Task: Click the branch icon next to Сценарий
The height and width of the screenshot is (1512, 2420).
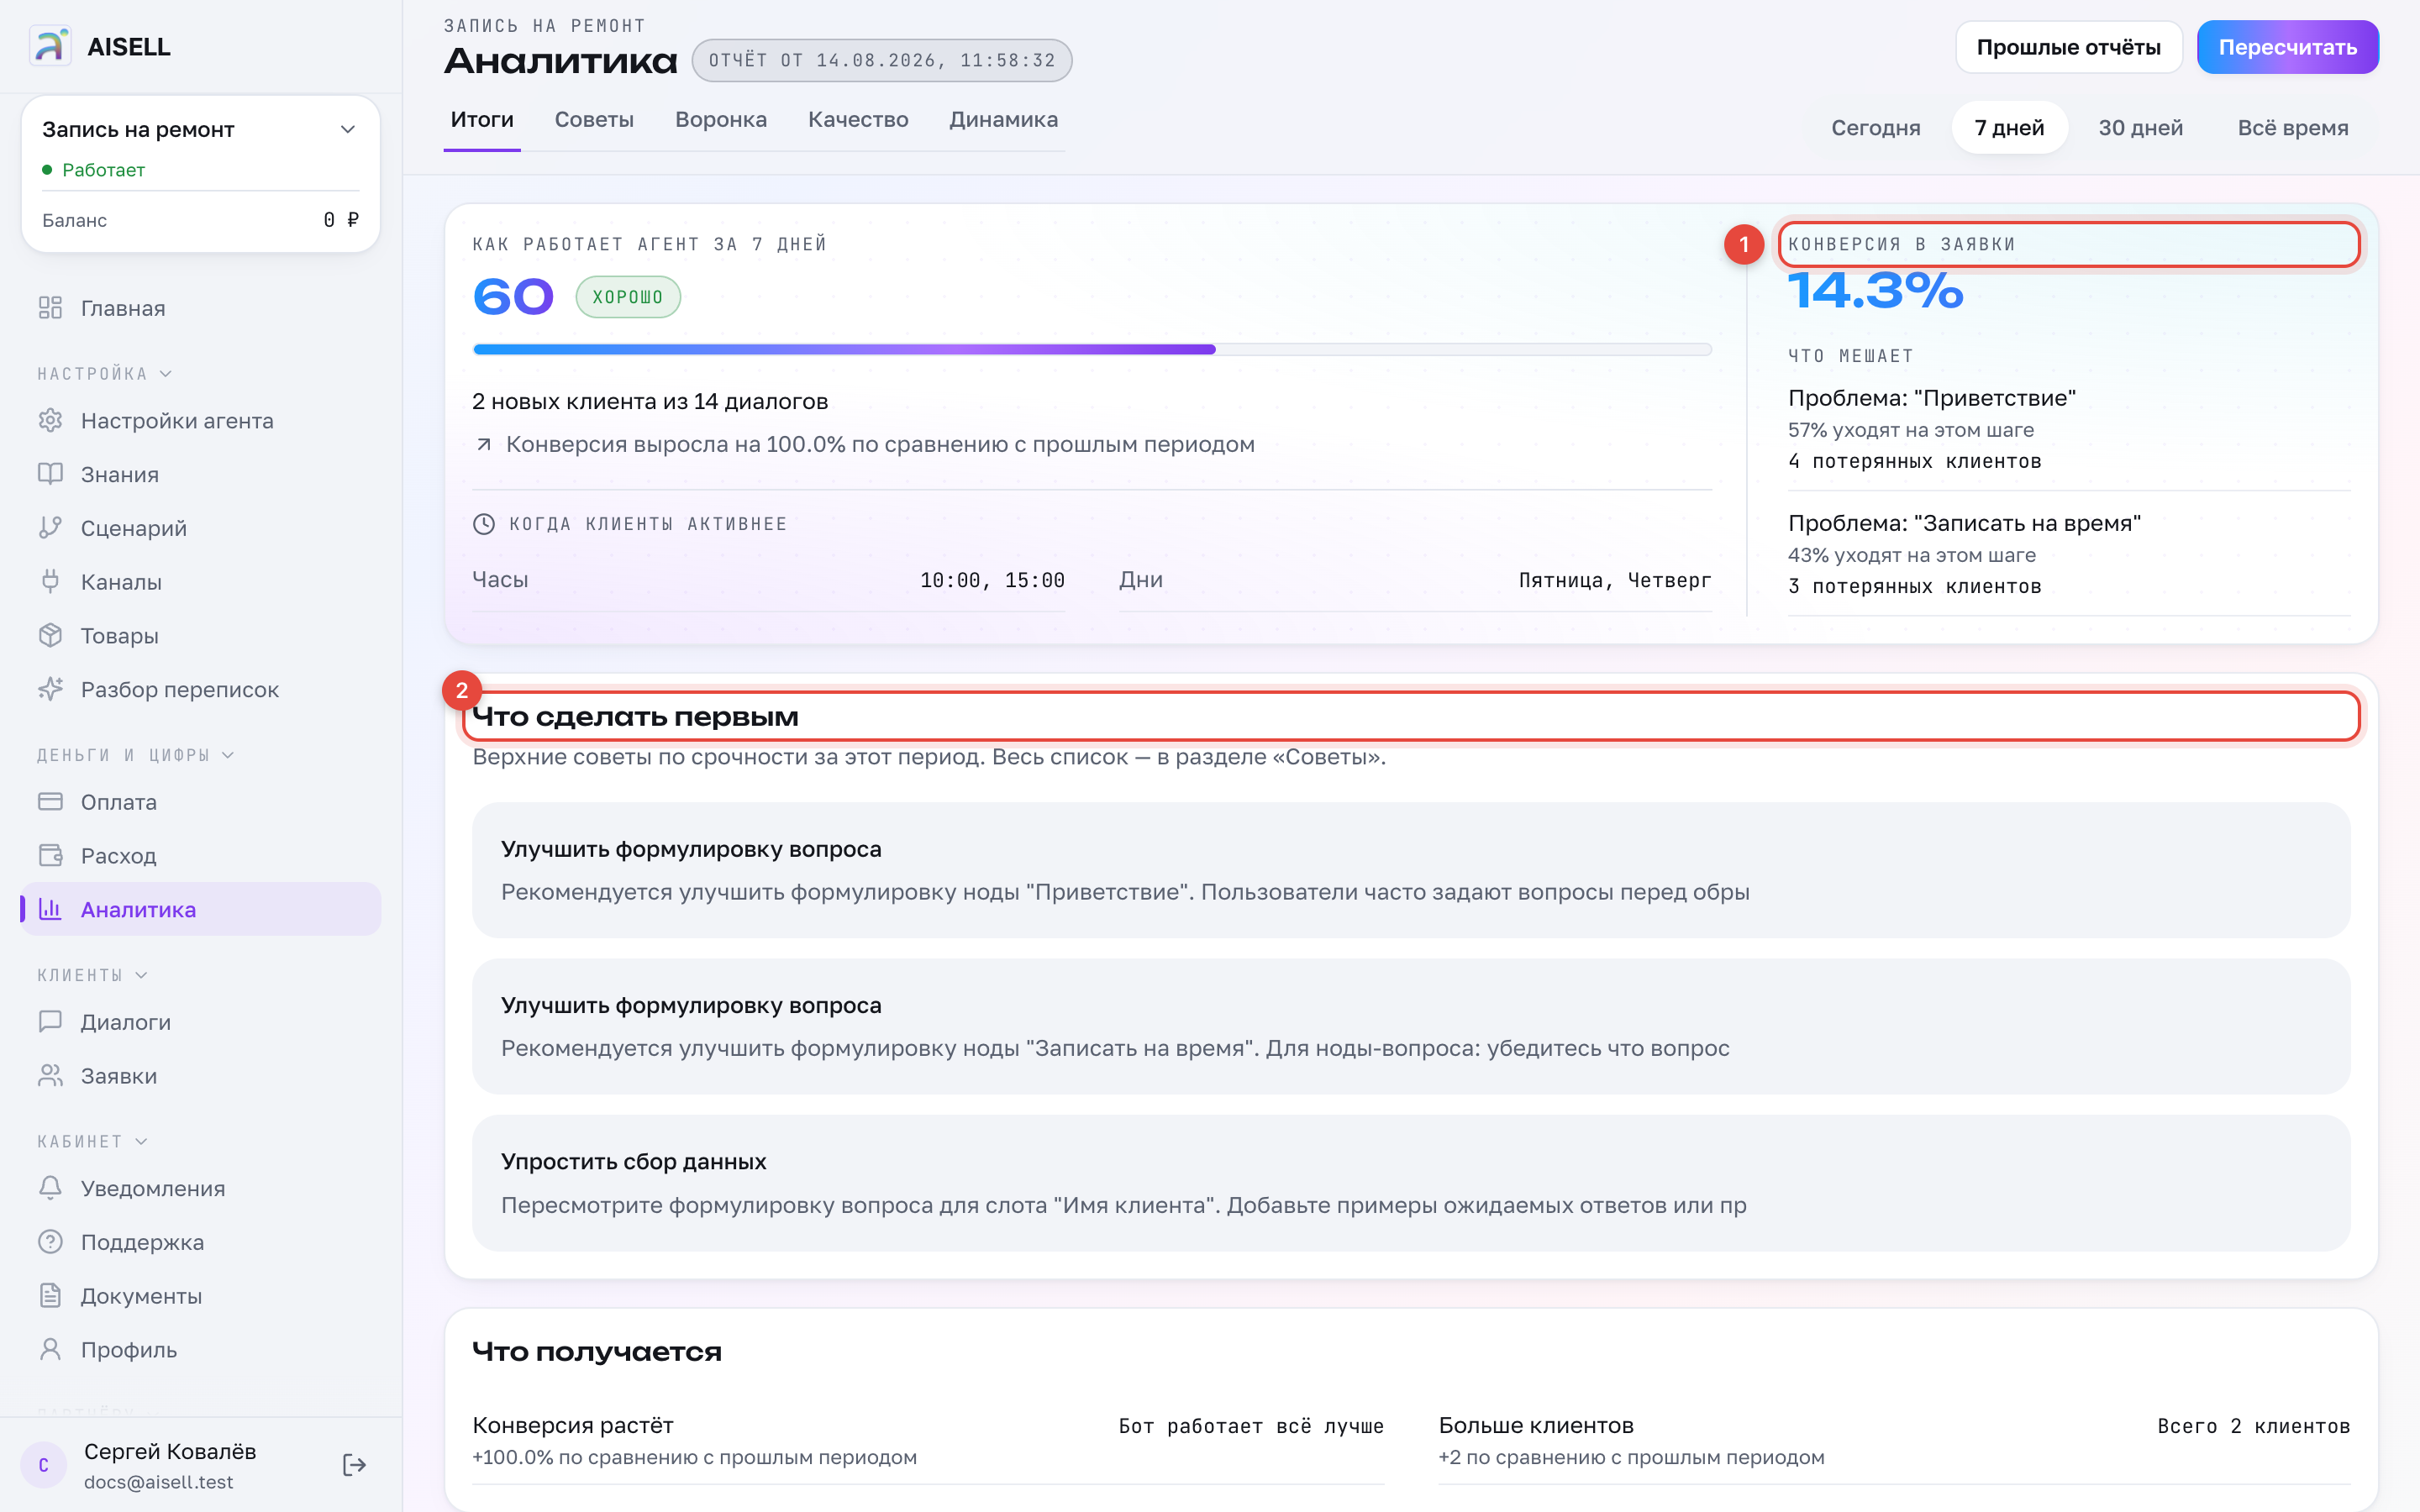Action: tap(50, 528)
